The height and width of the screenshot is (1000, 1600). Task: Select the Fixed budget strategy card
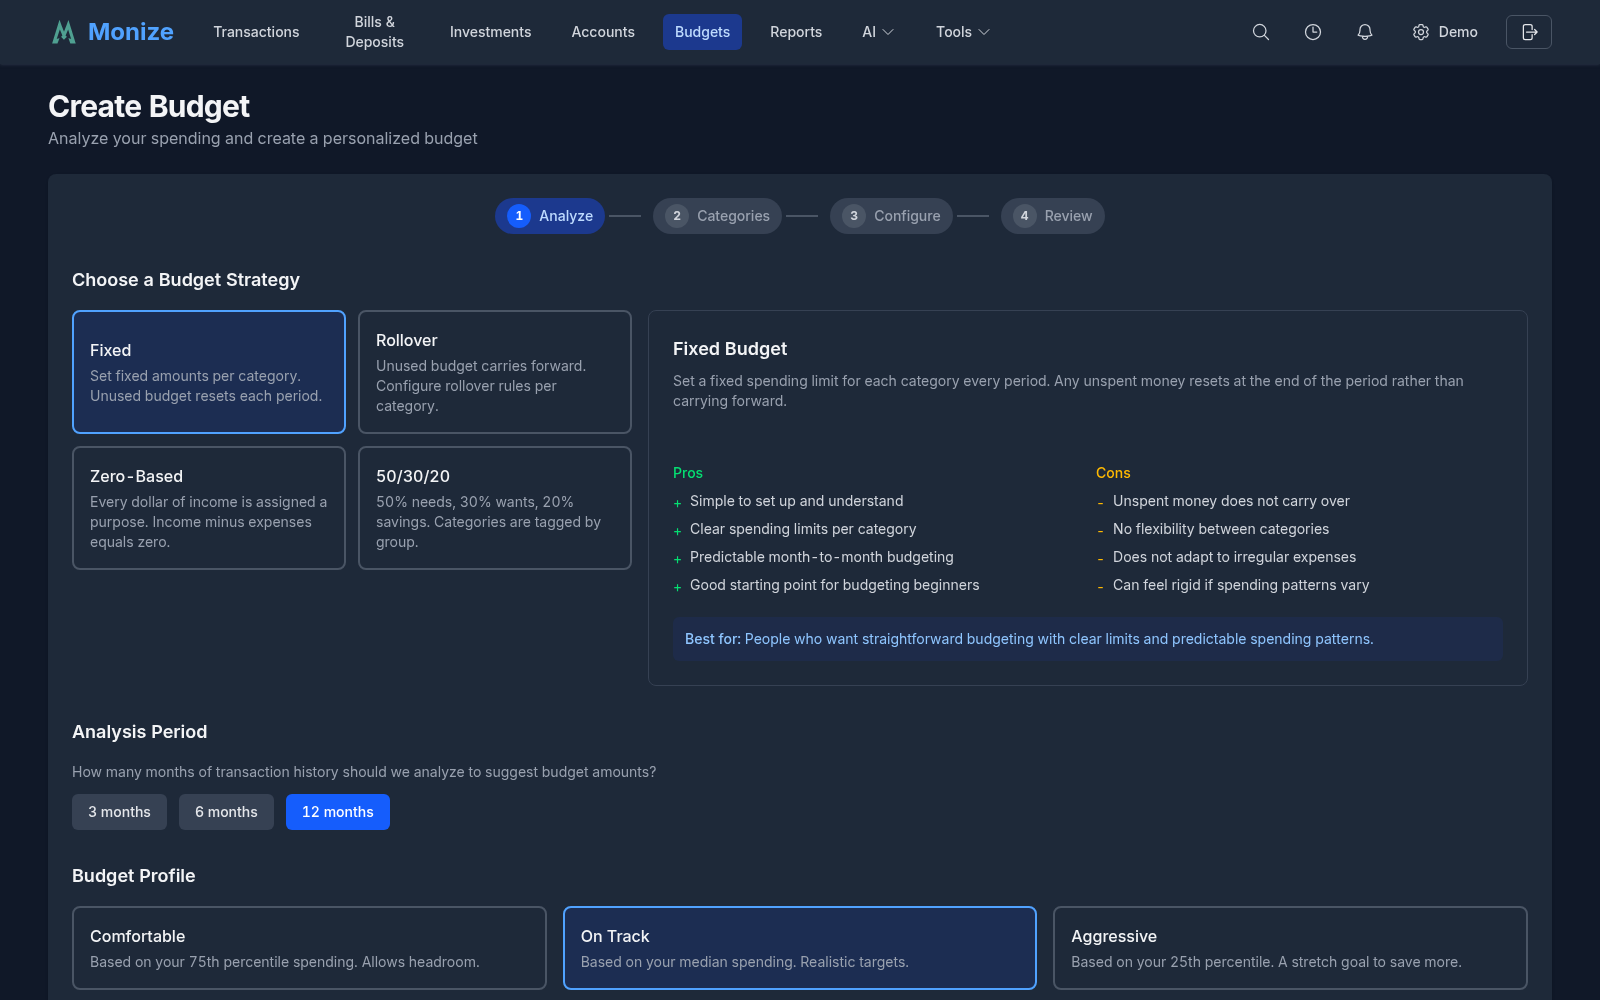point(209,372)
